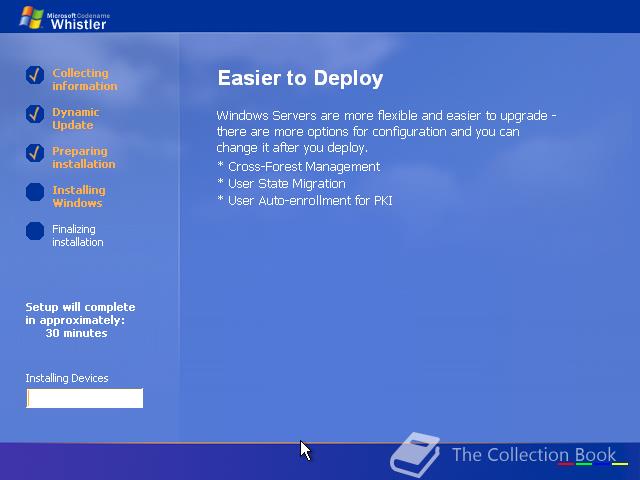Click the 'User State Migration' bullet
This screenshot has width=640, height=480.
click(x=282, y=184)
